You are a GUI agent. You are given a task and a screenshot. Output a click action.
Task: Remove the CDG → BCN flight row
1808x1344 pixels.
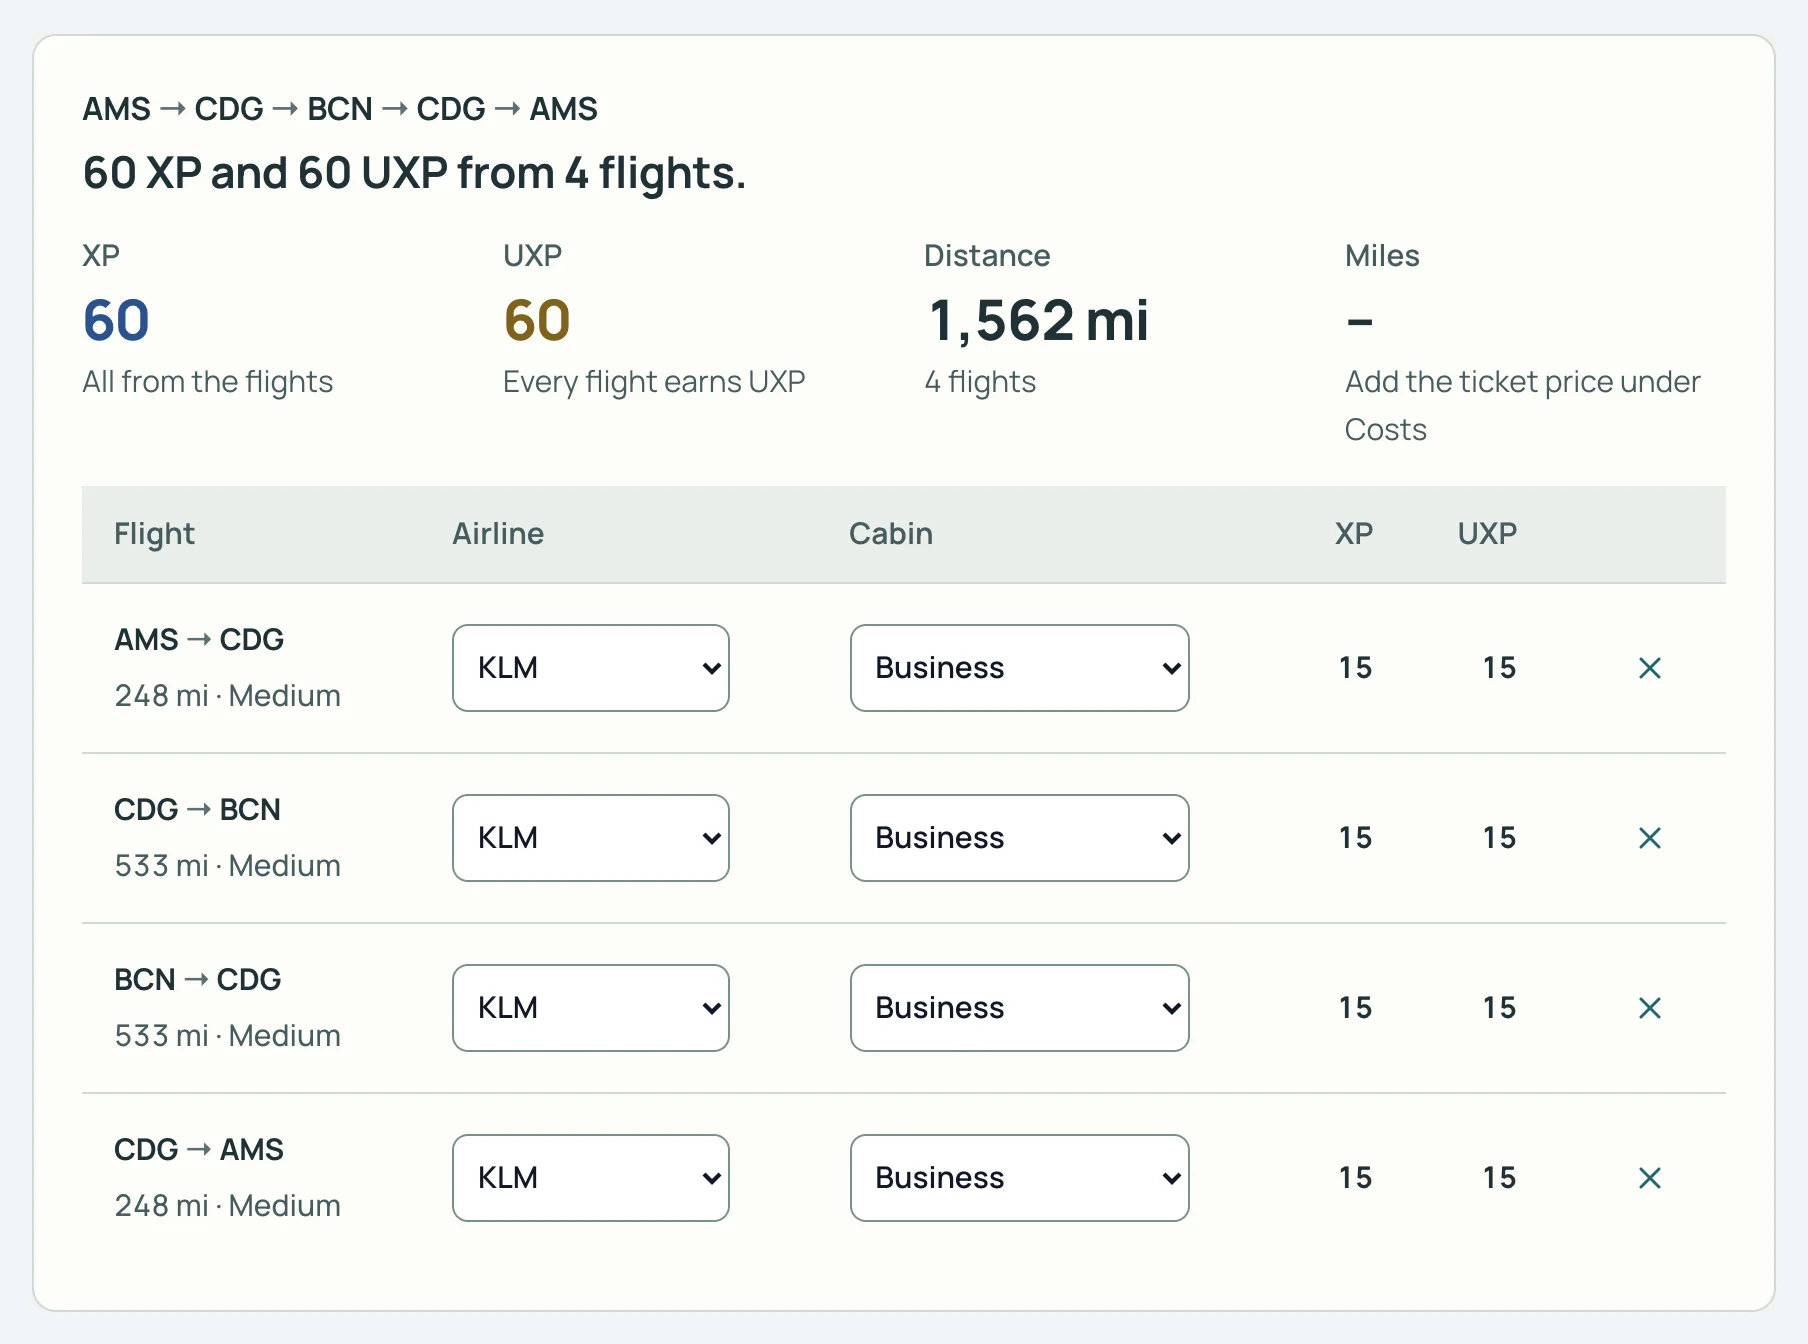pos(1650,838)
